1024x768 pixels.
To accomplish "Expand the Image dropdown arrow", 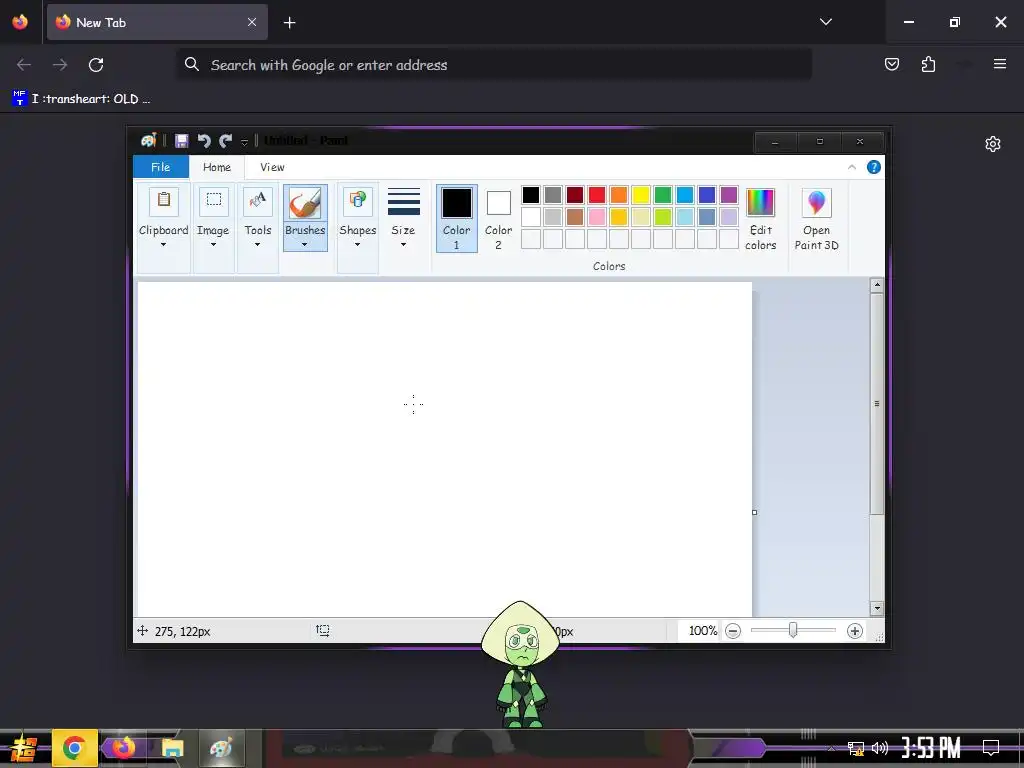I will click(x=213, y=244).
